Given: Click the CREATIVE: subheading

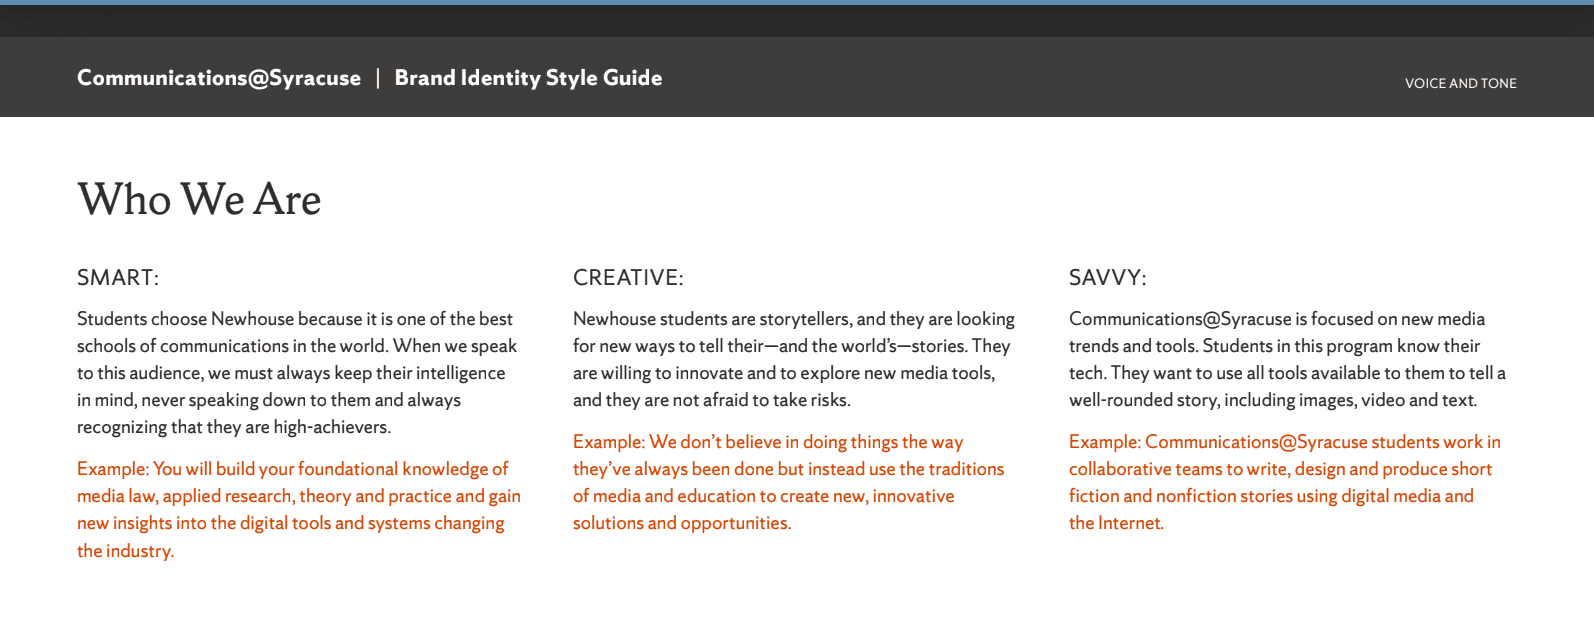Looking at the screenshot, I should [x=628, y=278].
